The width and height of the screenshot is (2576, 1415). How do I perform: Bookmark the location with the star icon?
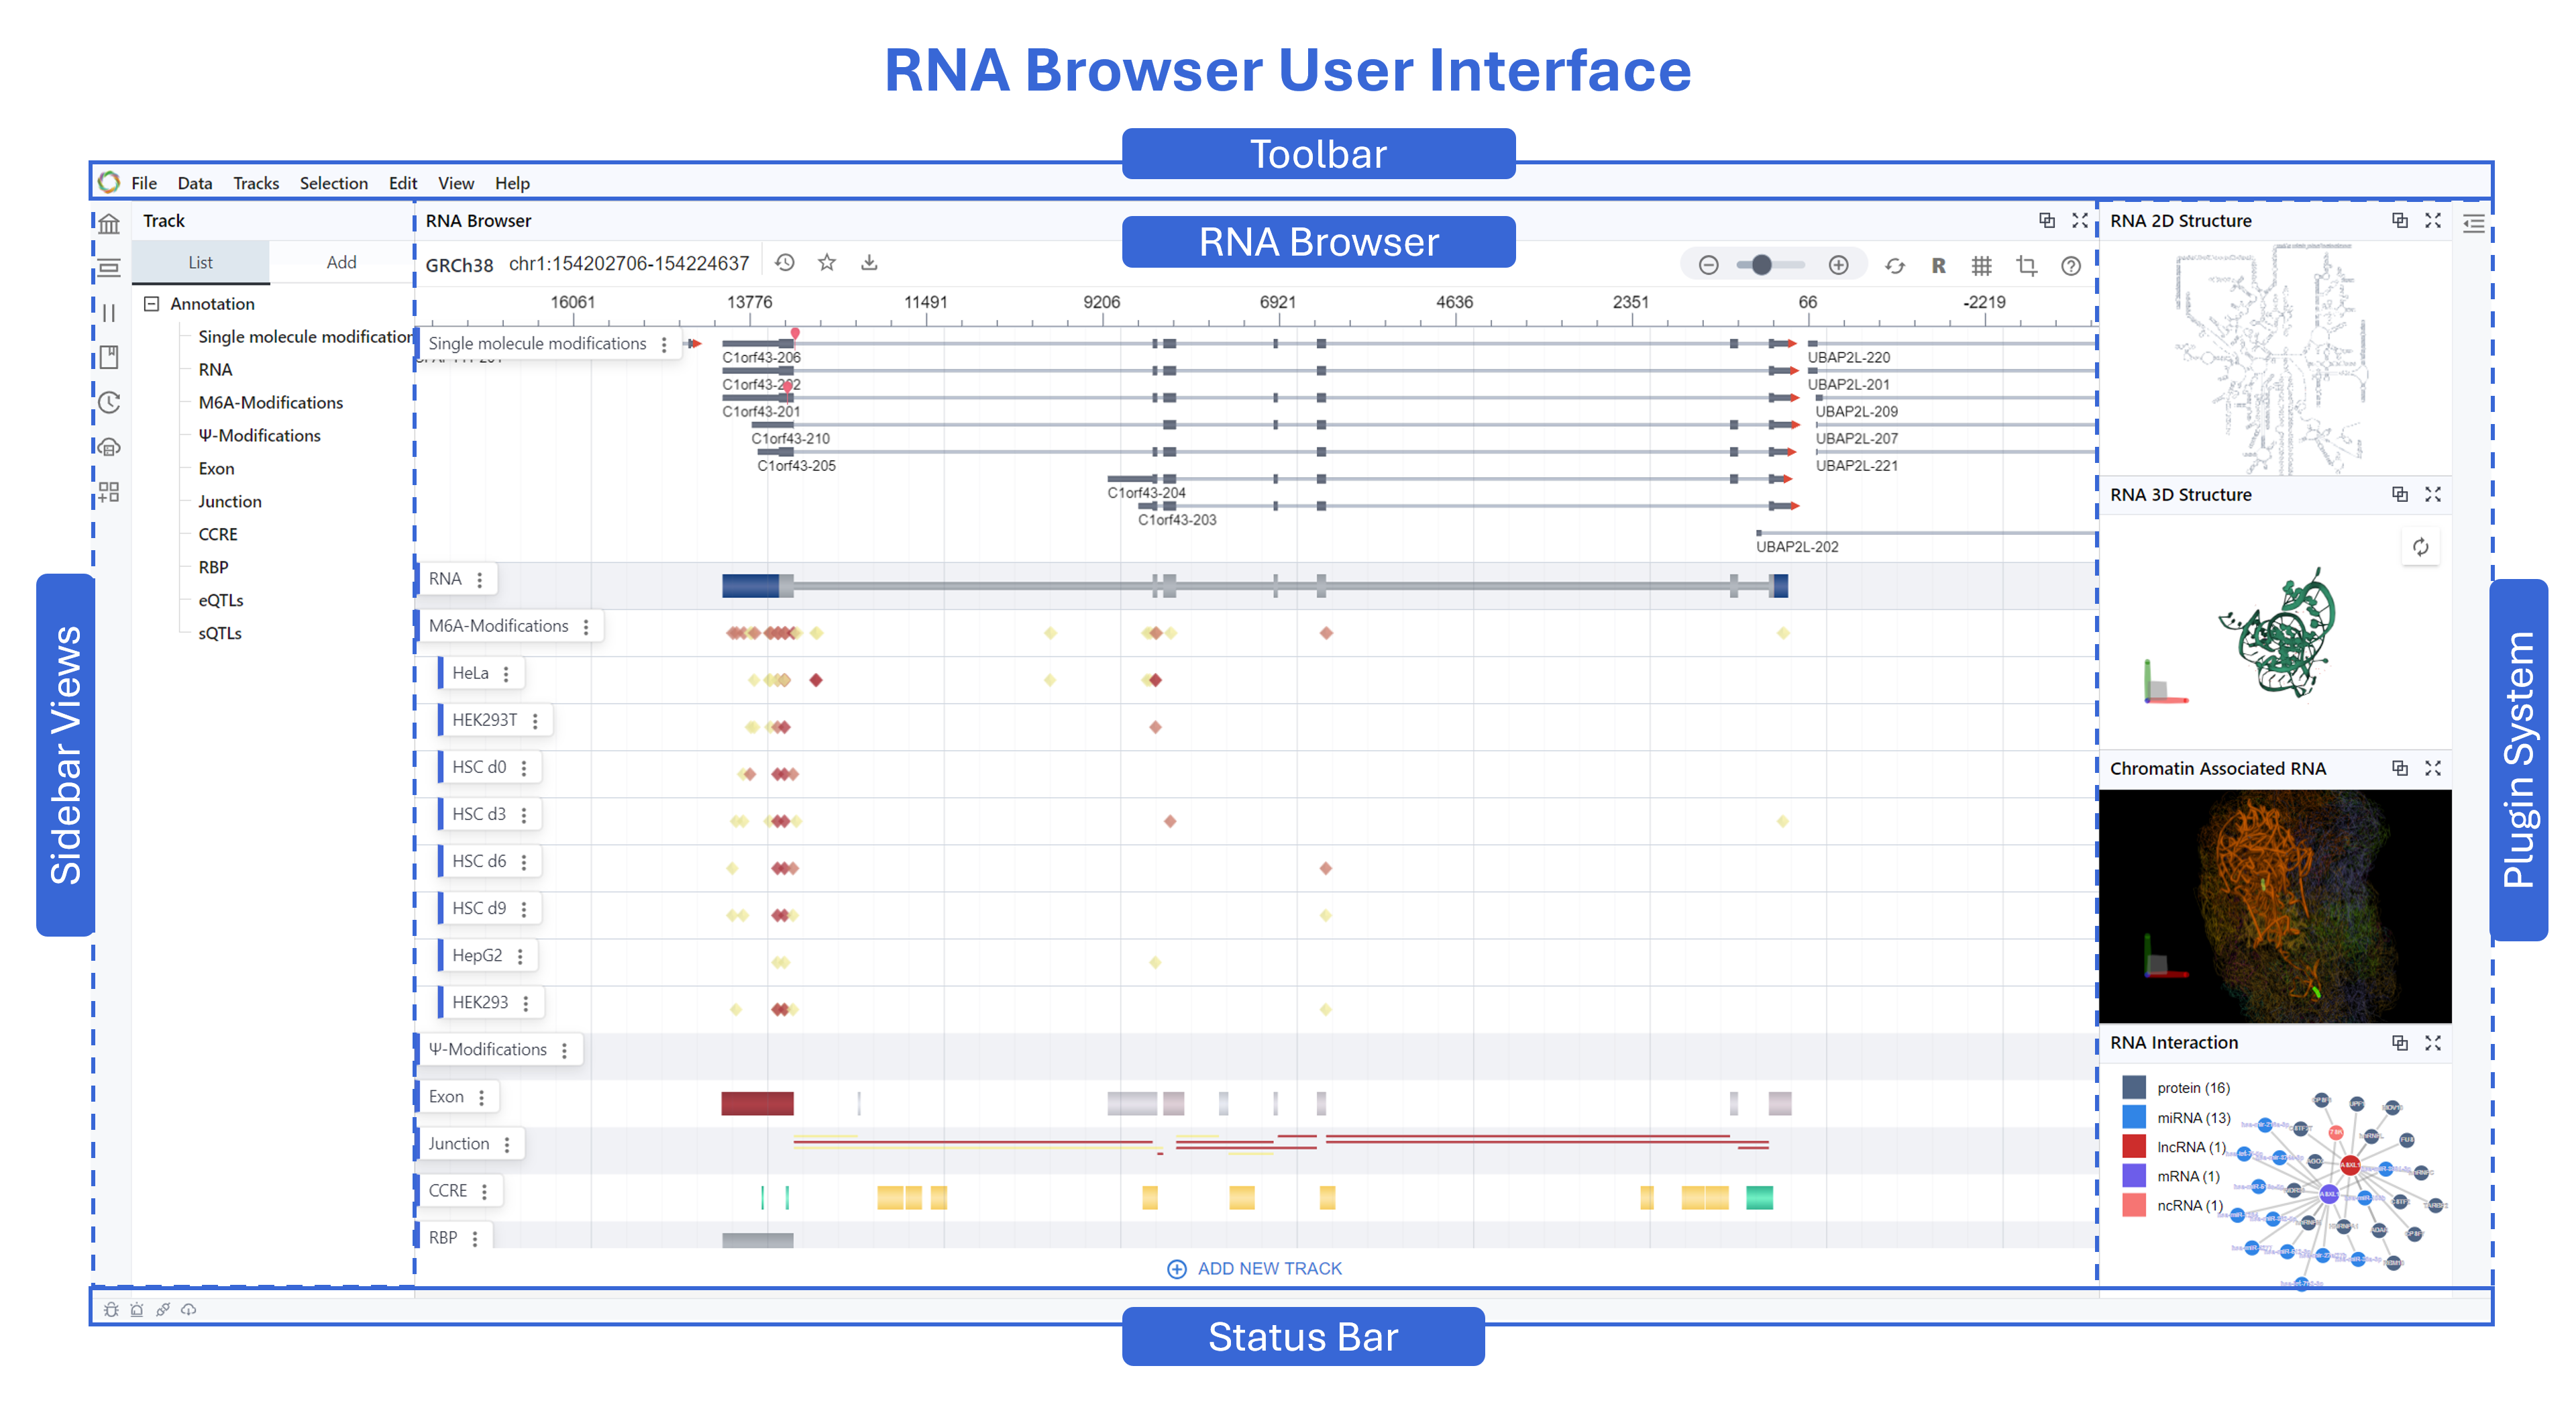tap(827, 263)
